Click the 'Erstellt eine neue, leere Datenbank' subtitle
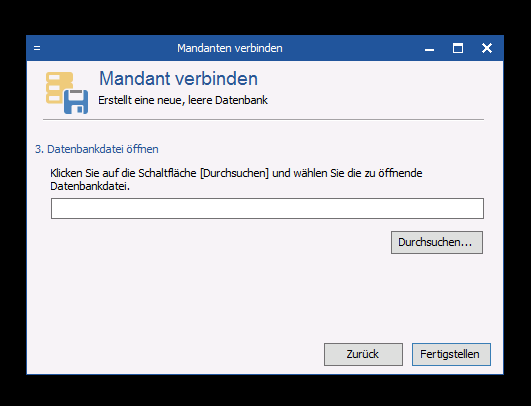531x406 pixels. click(183, 100)
